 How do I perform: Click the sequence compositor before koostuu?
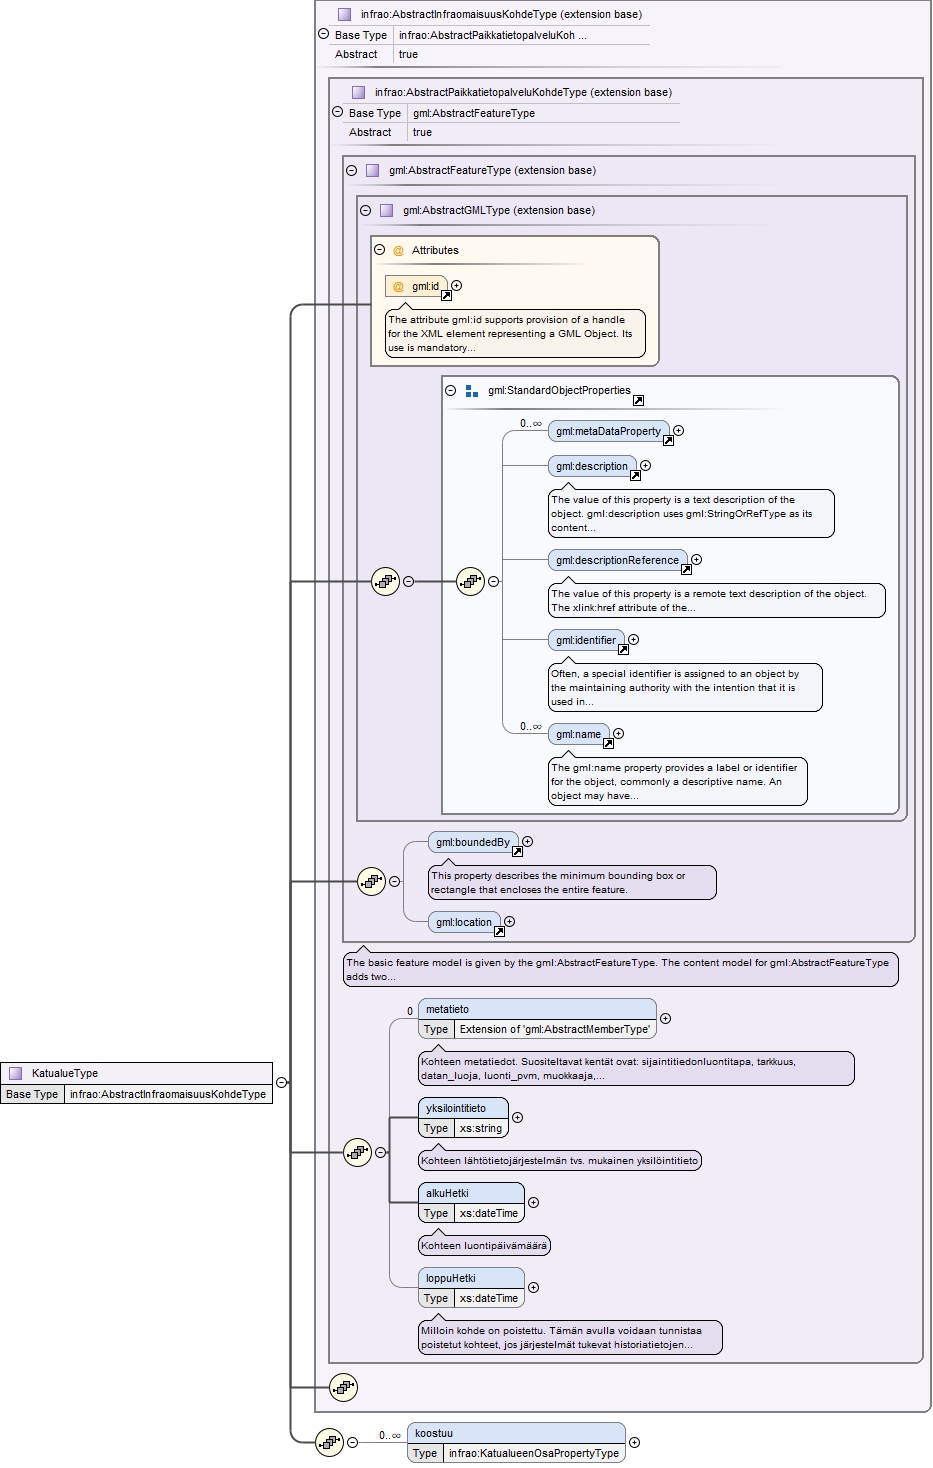[x=329, y=1442]
